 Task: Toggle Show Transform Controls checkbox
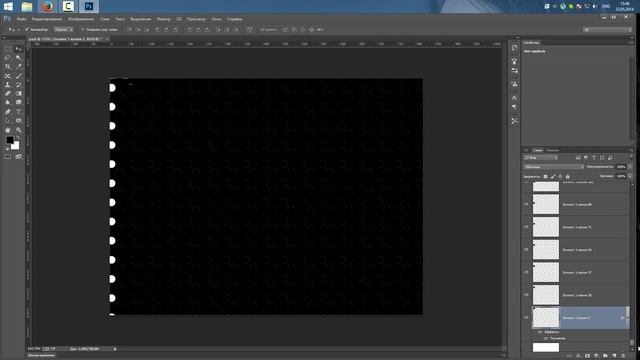[x=82, y=29]
